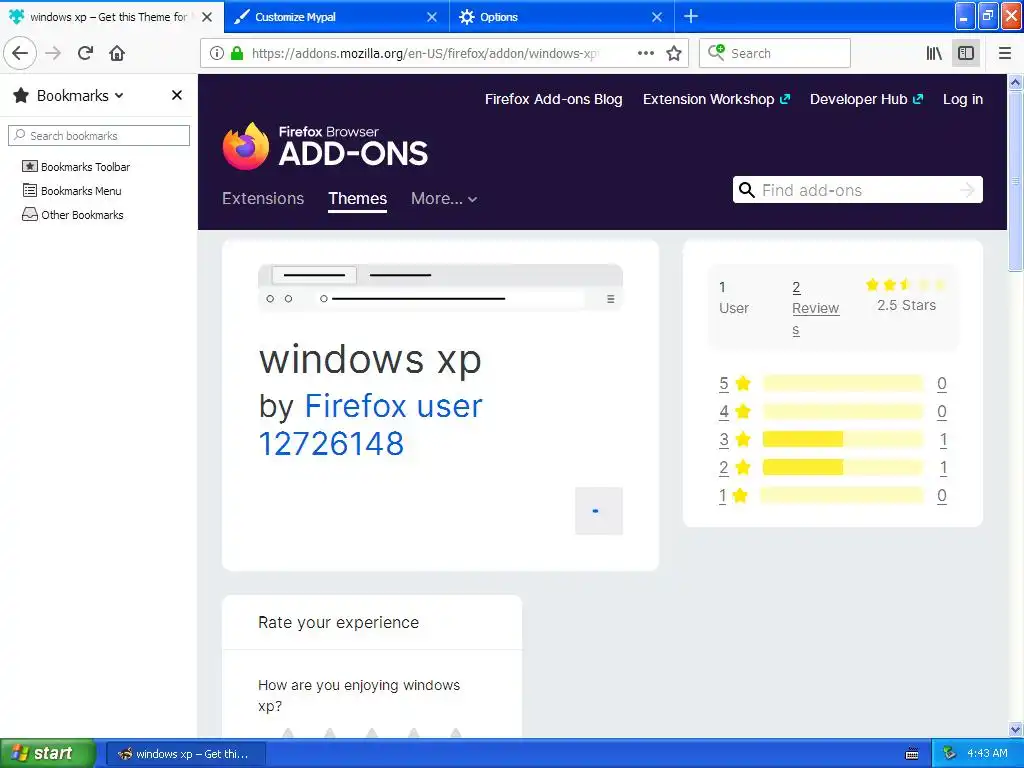Click the 1 star rating bar

click(842, 496)
